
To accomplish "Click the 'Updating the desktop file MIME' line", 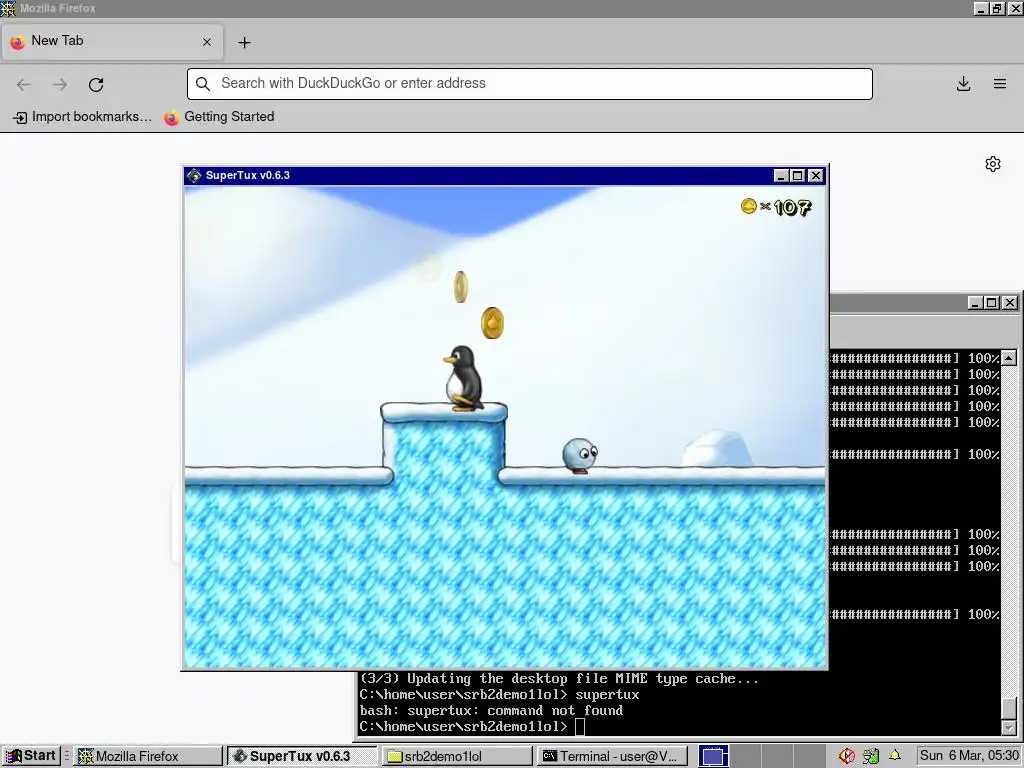I will 559,679.
